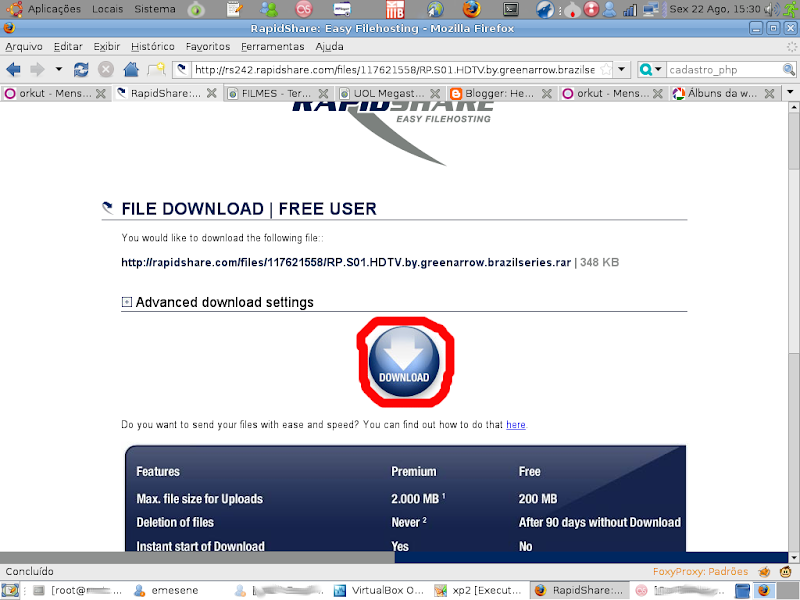Viewport: 800px width, 600px height.
Task: Click the search magnifier icon
Action: click(x=789, y=69)
